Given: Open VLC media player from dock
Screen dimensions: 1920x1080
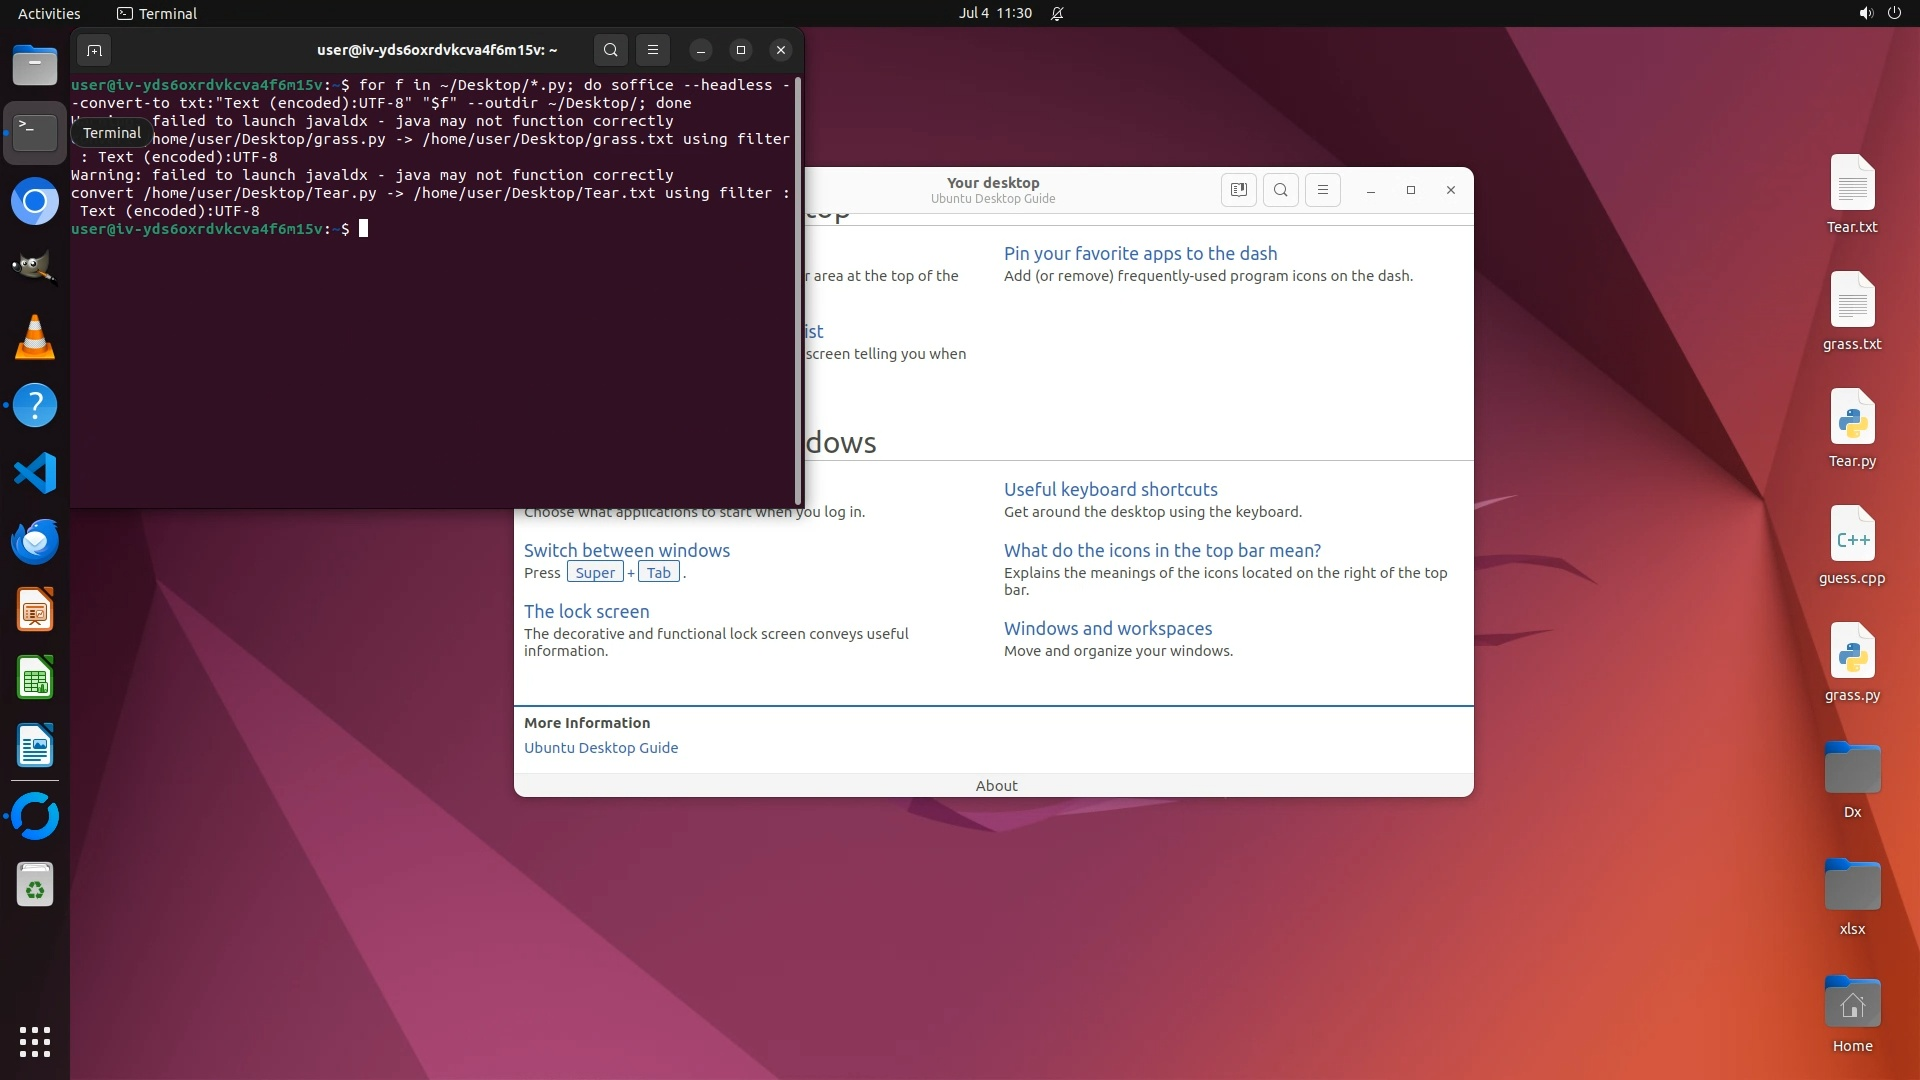Looking at the screenshot, I should point(35,337).
